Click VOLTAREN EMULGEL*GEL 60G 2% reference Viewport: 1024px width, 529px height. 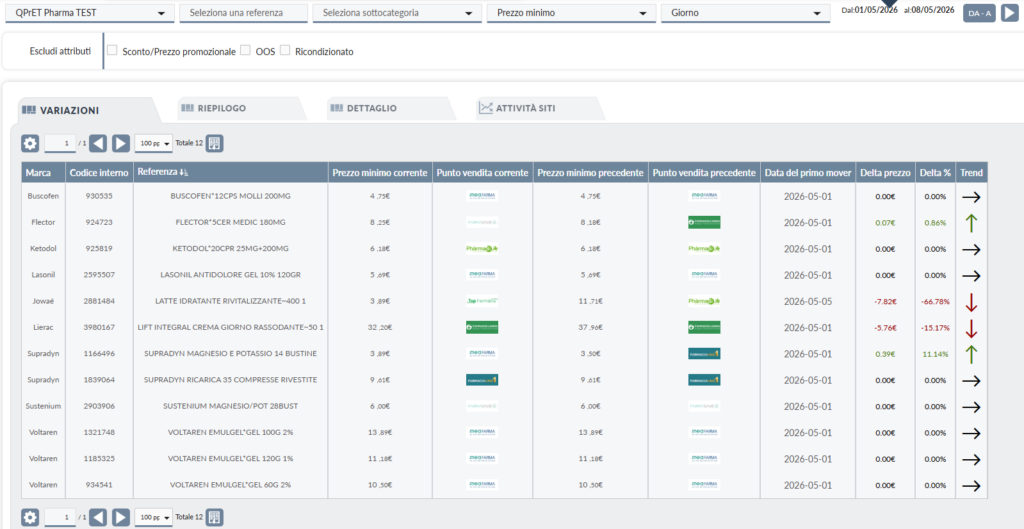(231, 485)
